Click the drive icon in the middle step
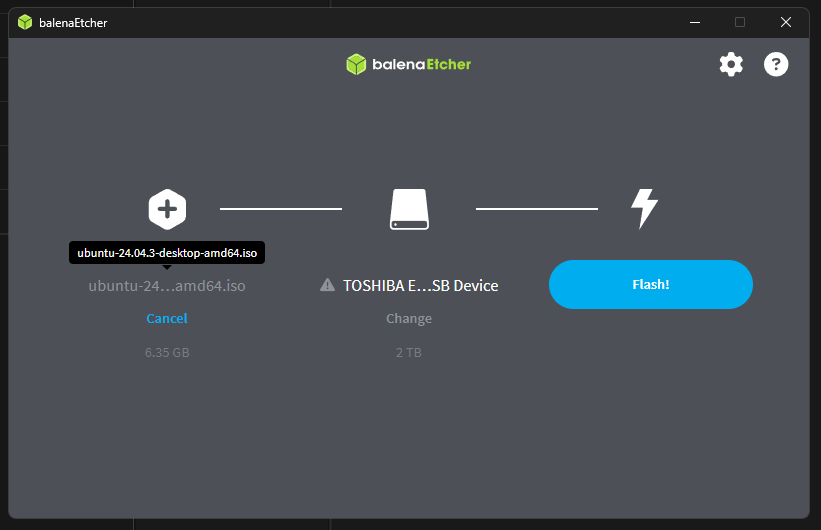 [x=409, y=209]
